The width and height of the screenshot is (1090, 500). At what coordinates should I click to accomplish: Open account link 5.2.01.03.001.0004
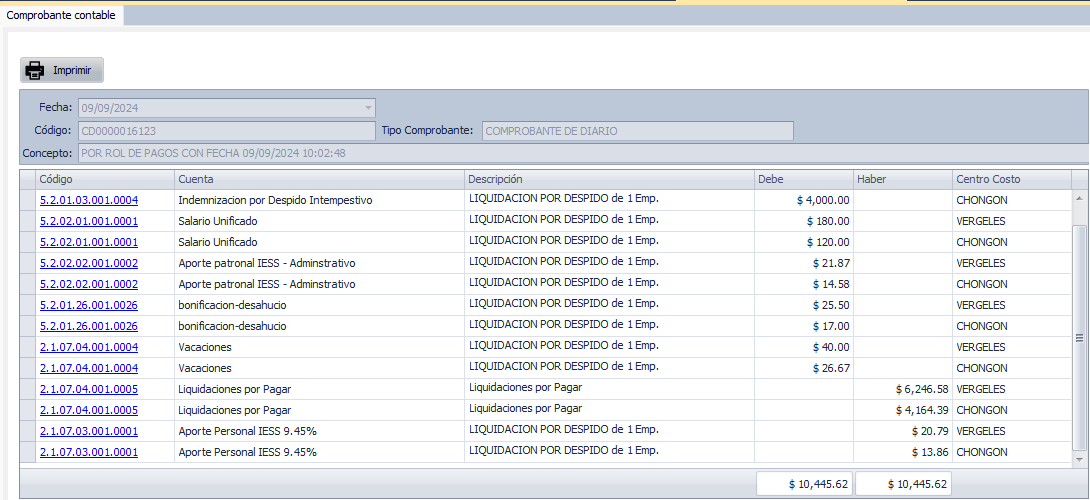(x=89, y=200)
